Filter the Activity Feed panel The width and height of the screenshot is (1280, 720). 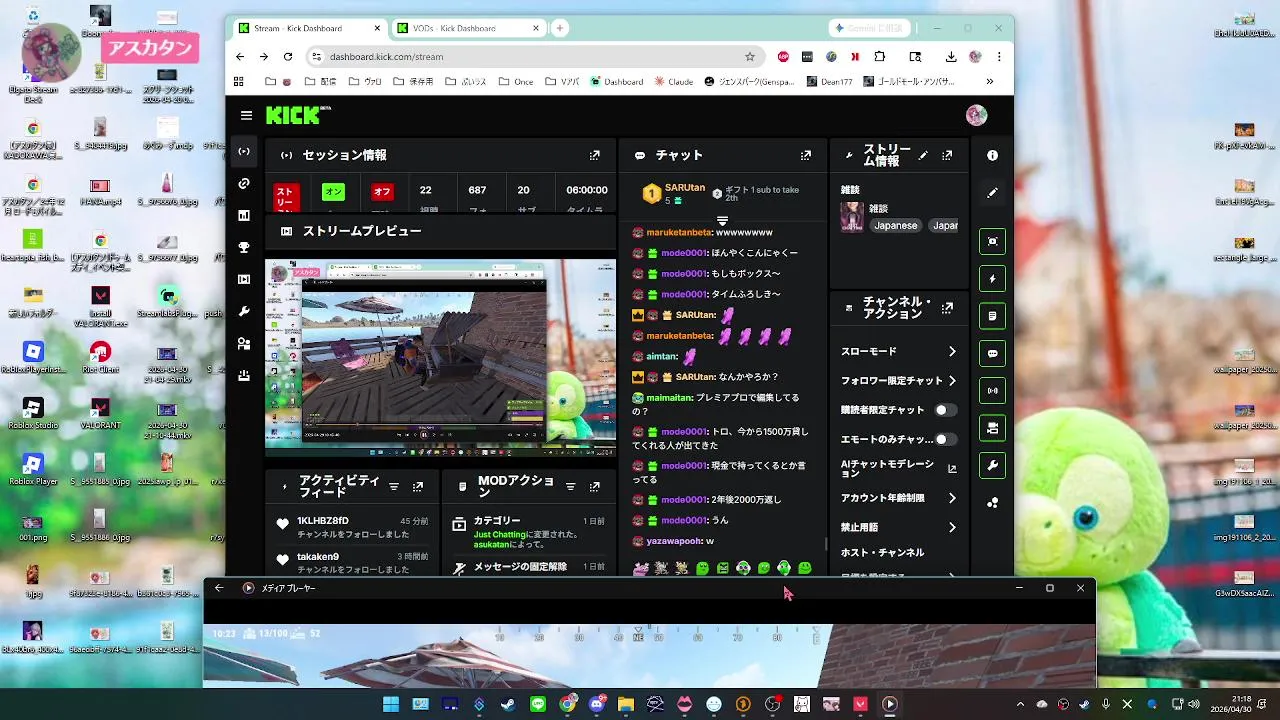(x=394, y=487)
